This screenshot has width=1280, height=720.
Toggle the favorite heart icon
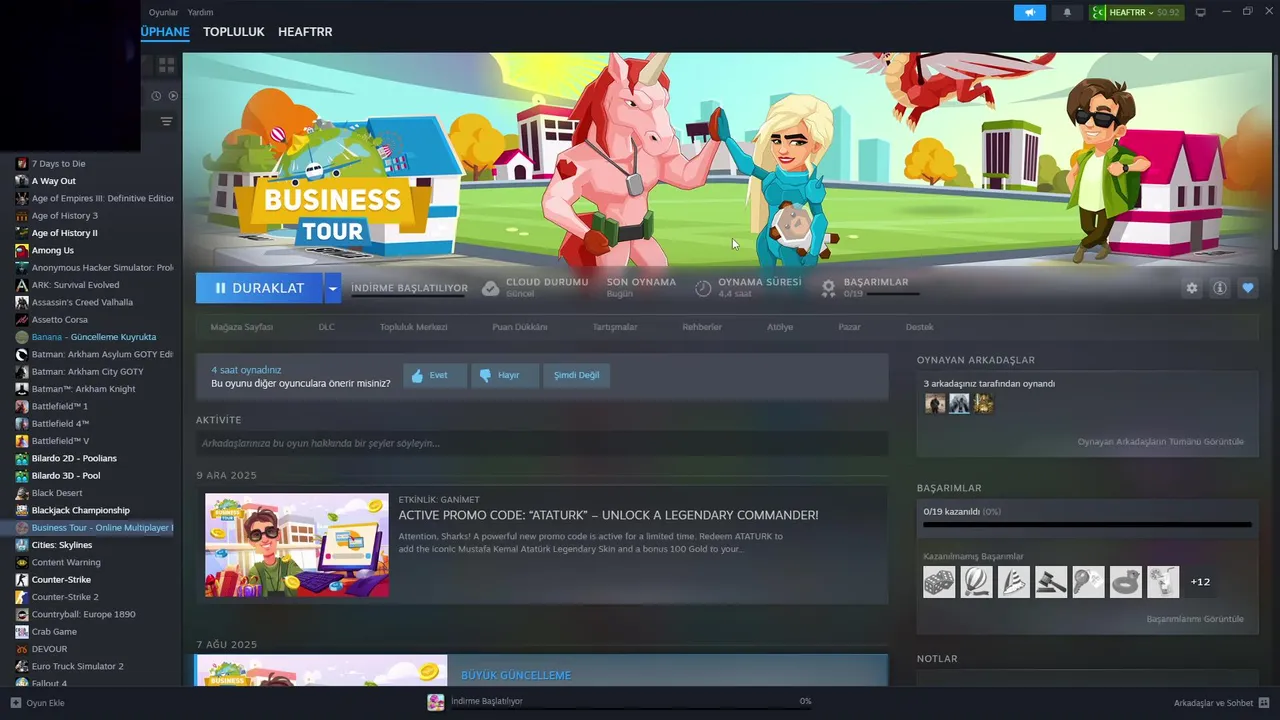point(1247,288)
